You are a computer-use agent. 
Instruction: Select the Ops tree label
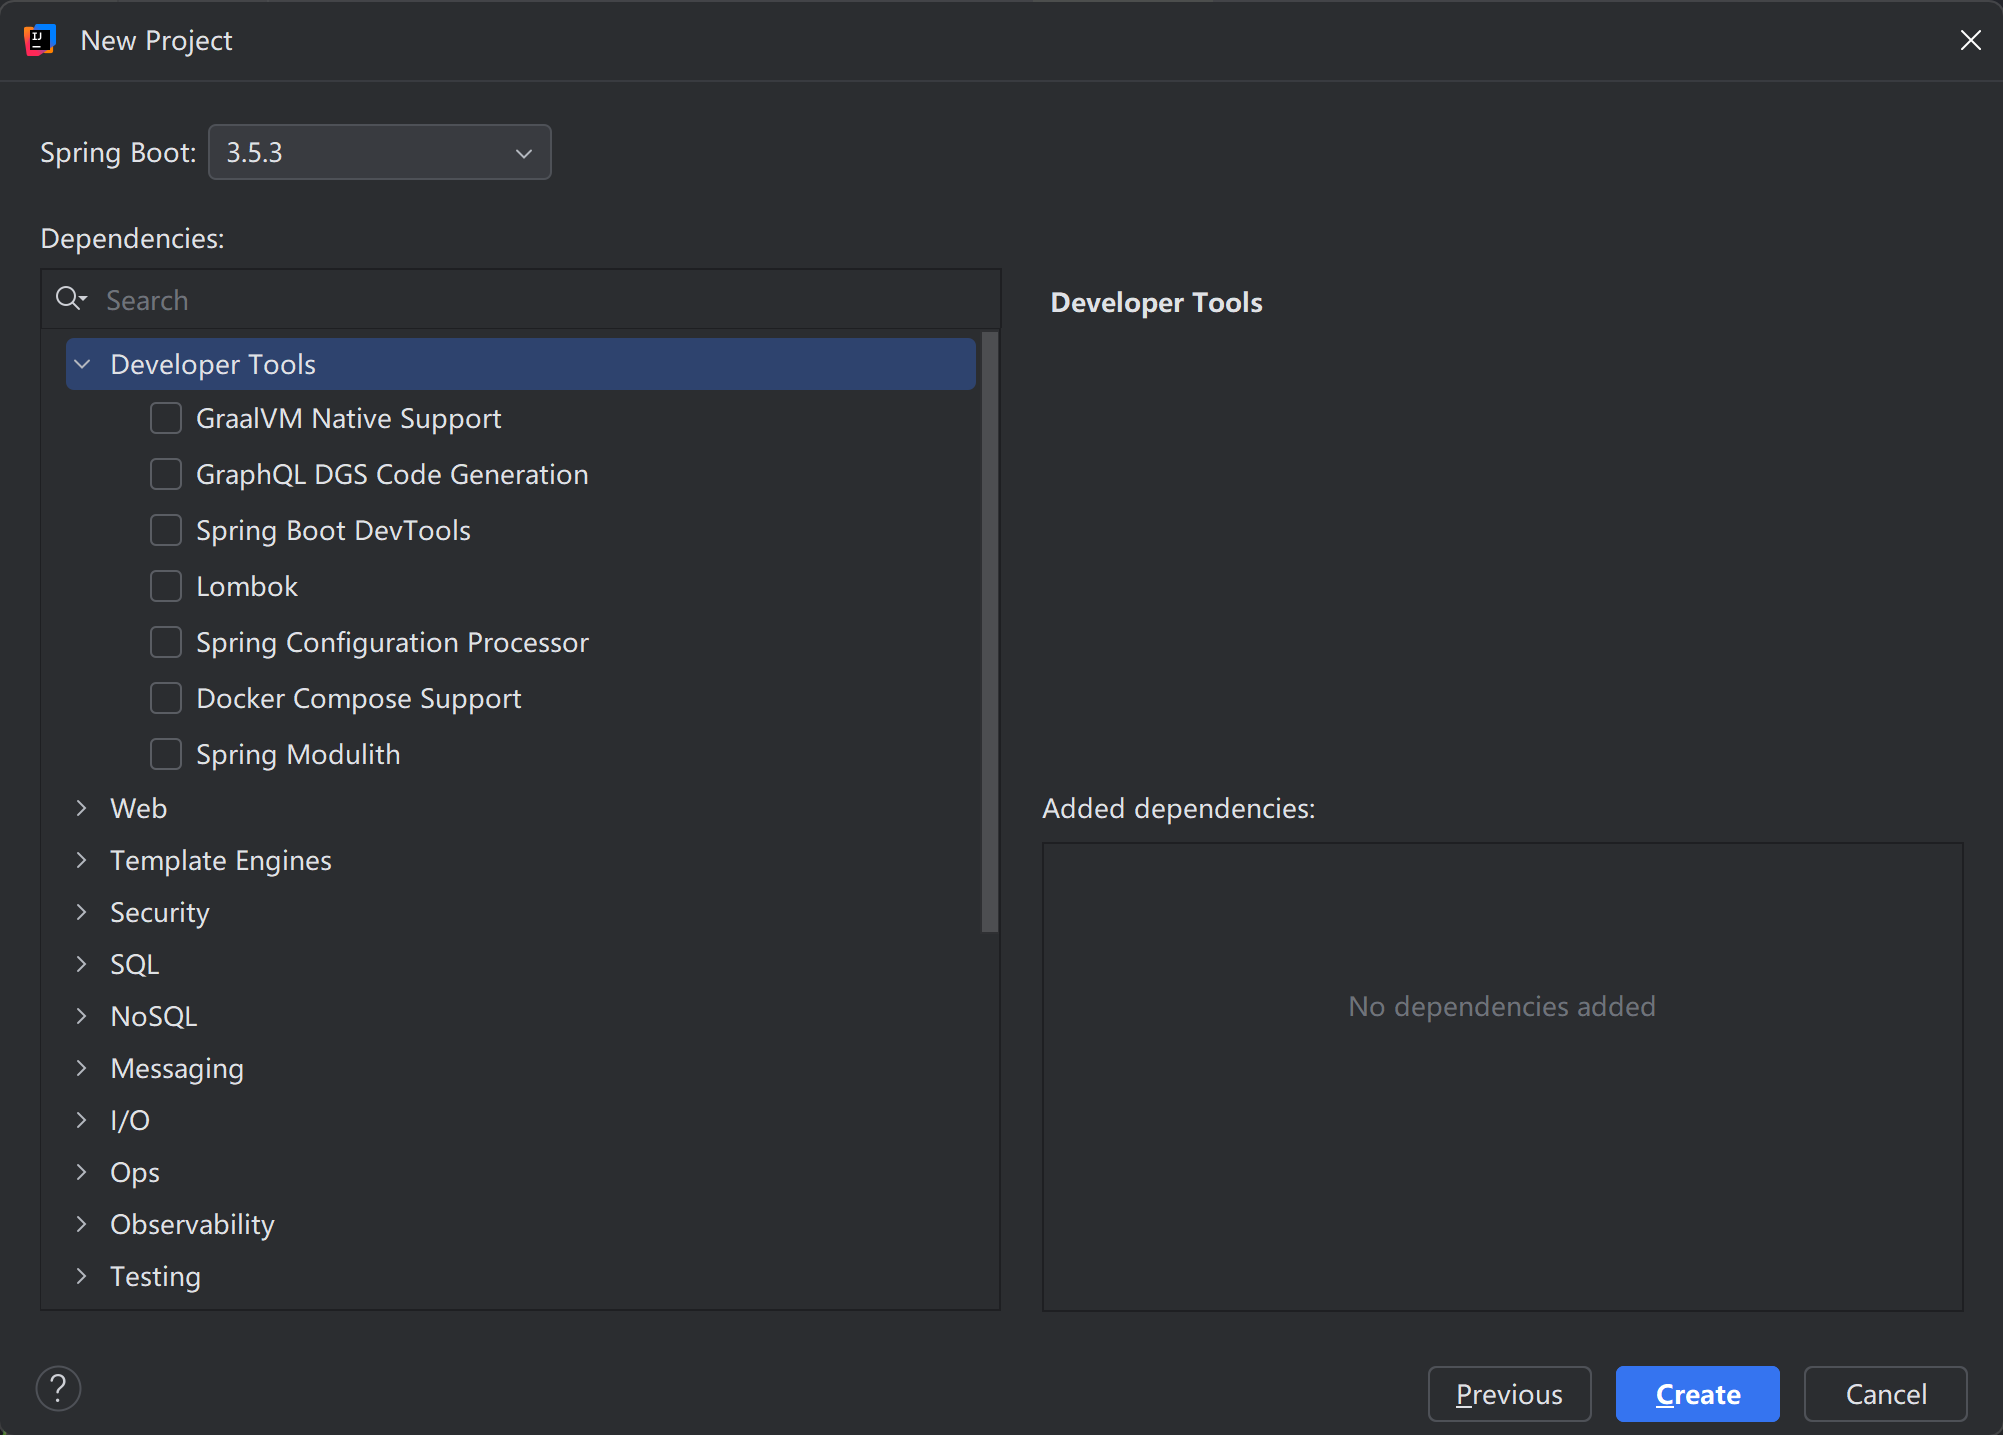point(135,1172)
